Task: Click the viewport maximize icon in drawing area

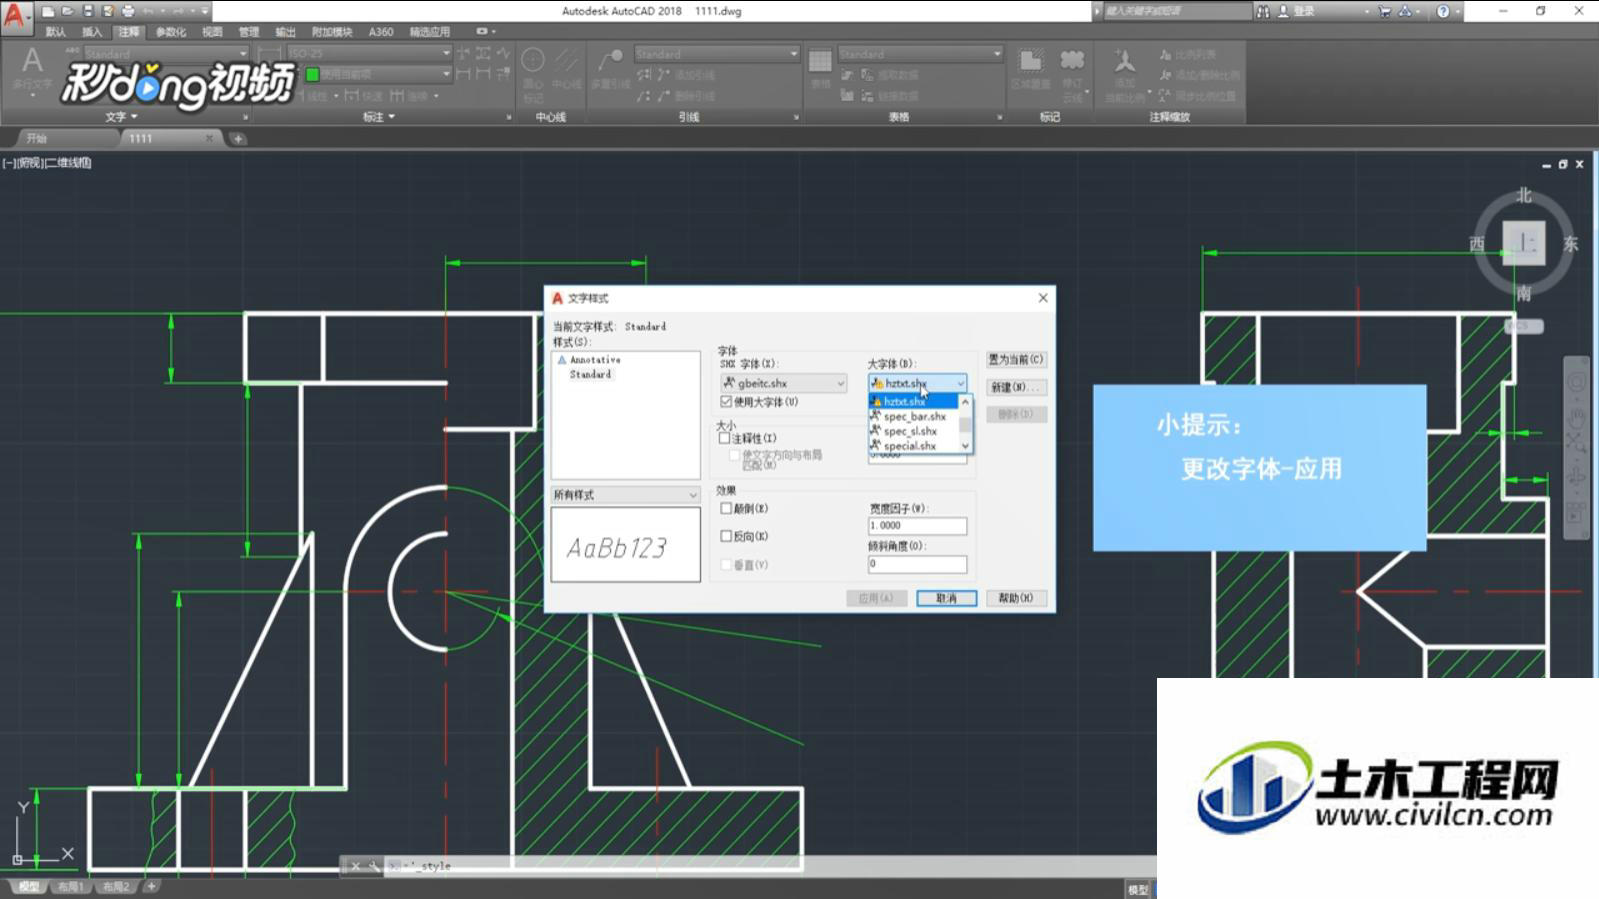Action: coord(1563,164)
